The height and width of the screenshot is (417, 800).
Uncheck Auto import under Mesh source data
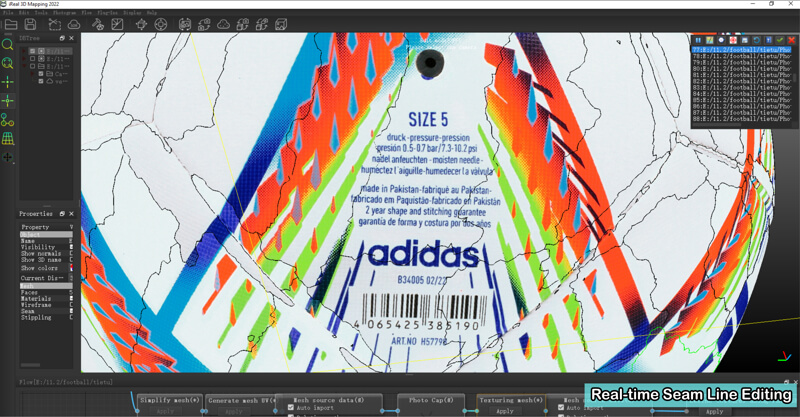(291, 408)
